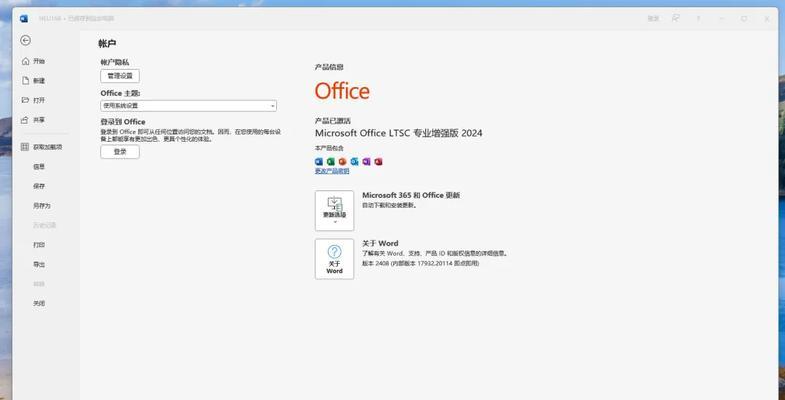This screenshot has width=785, height=400.
Task: Click the 登录 button under 登录到 Office
Action: coord(120,152)
